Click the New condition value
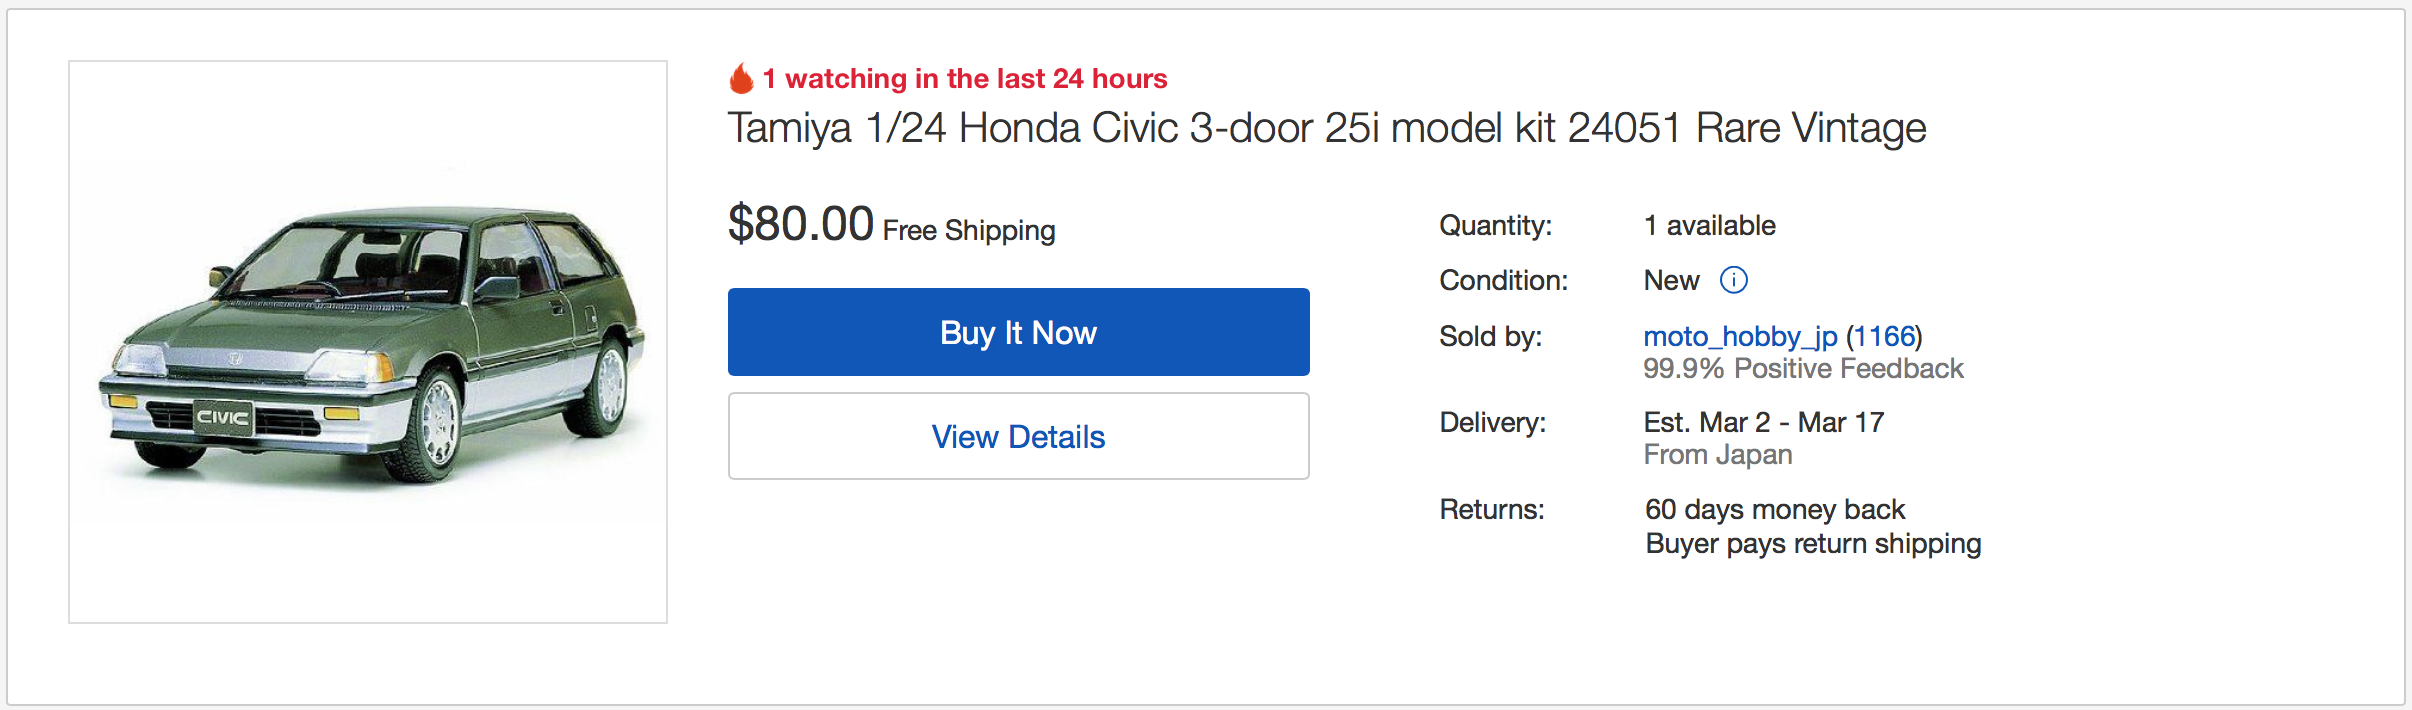This screenshot has height=710, width=2412. click(x=1671, y=281)
